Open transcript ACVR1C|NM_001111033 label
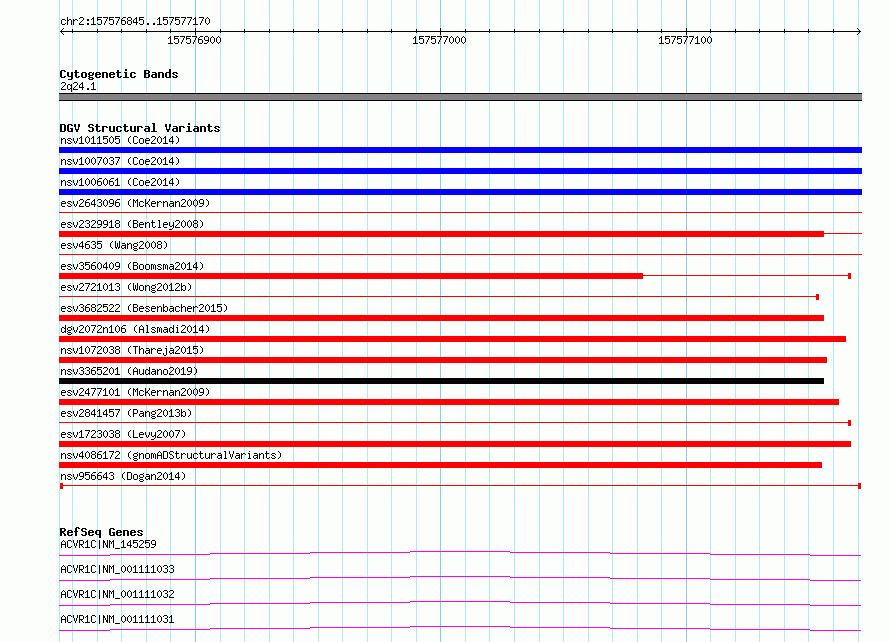 [x=117, y=569]
